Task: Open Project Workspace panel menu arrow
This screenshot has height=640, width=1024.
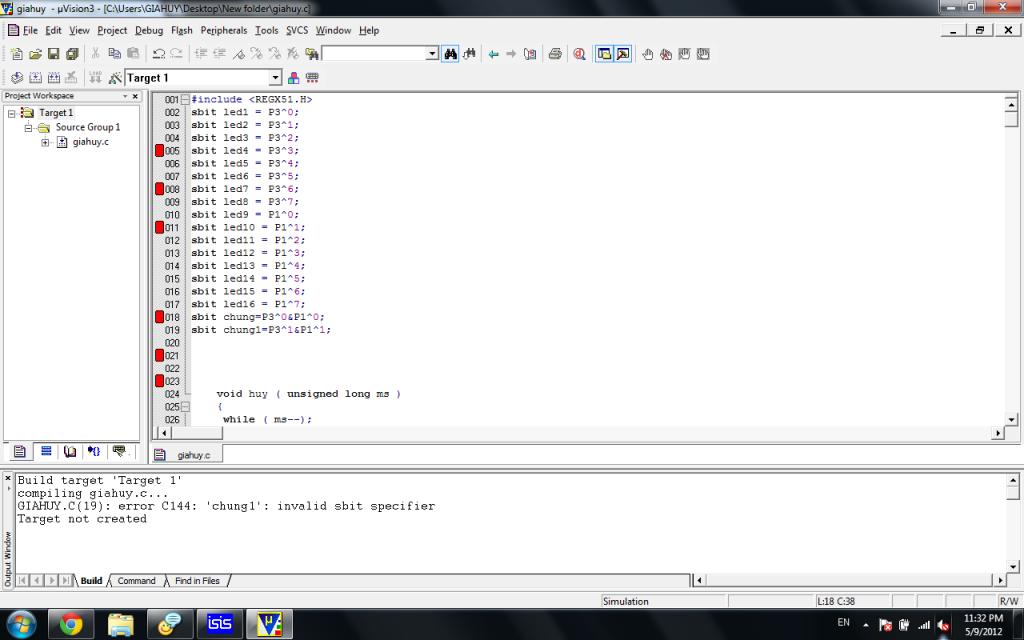Action: pyautogui.click(x=125, y=96)
